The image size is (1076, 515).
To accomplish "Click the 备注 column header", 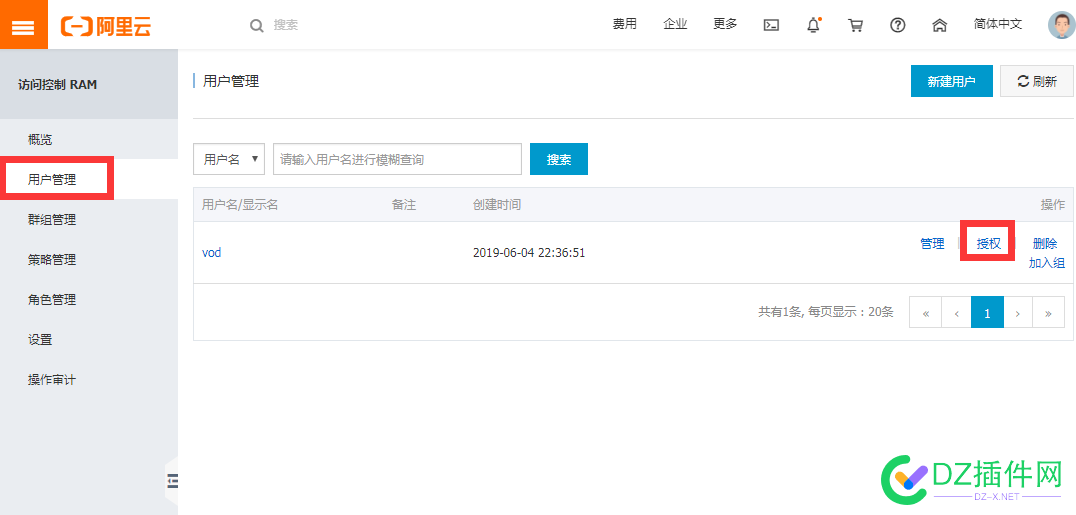I will [x=404, y=205].
